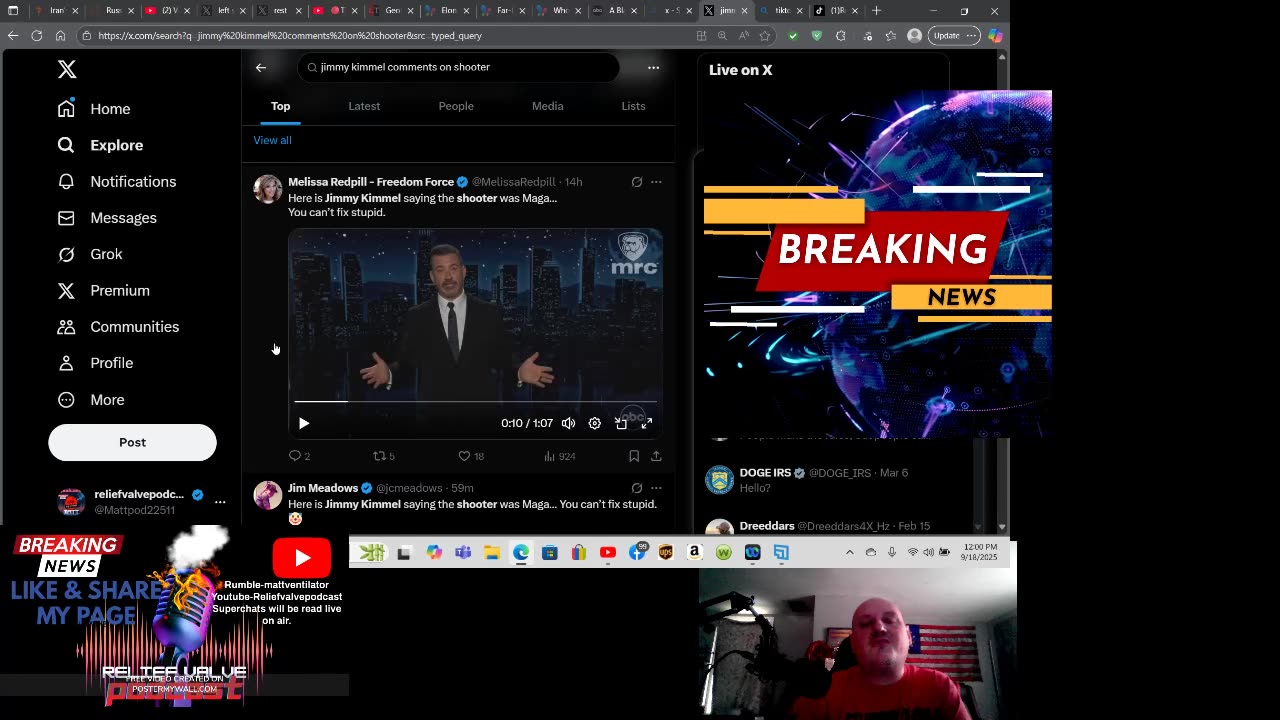Screen dimensions: 1280x720
Task: Click the Grok icon on Jim Meadows' post
Action: point(637,488)
